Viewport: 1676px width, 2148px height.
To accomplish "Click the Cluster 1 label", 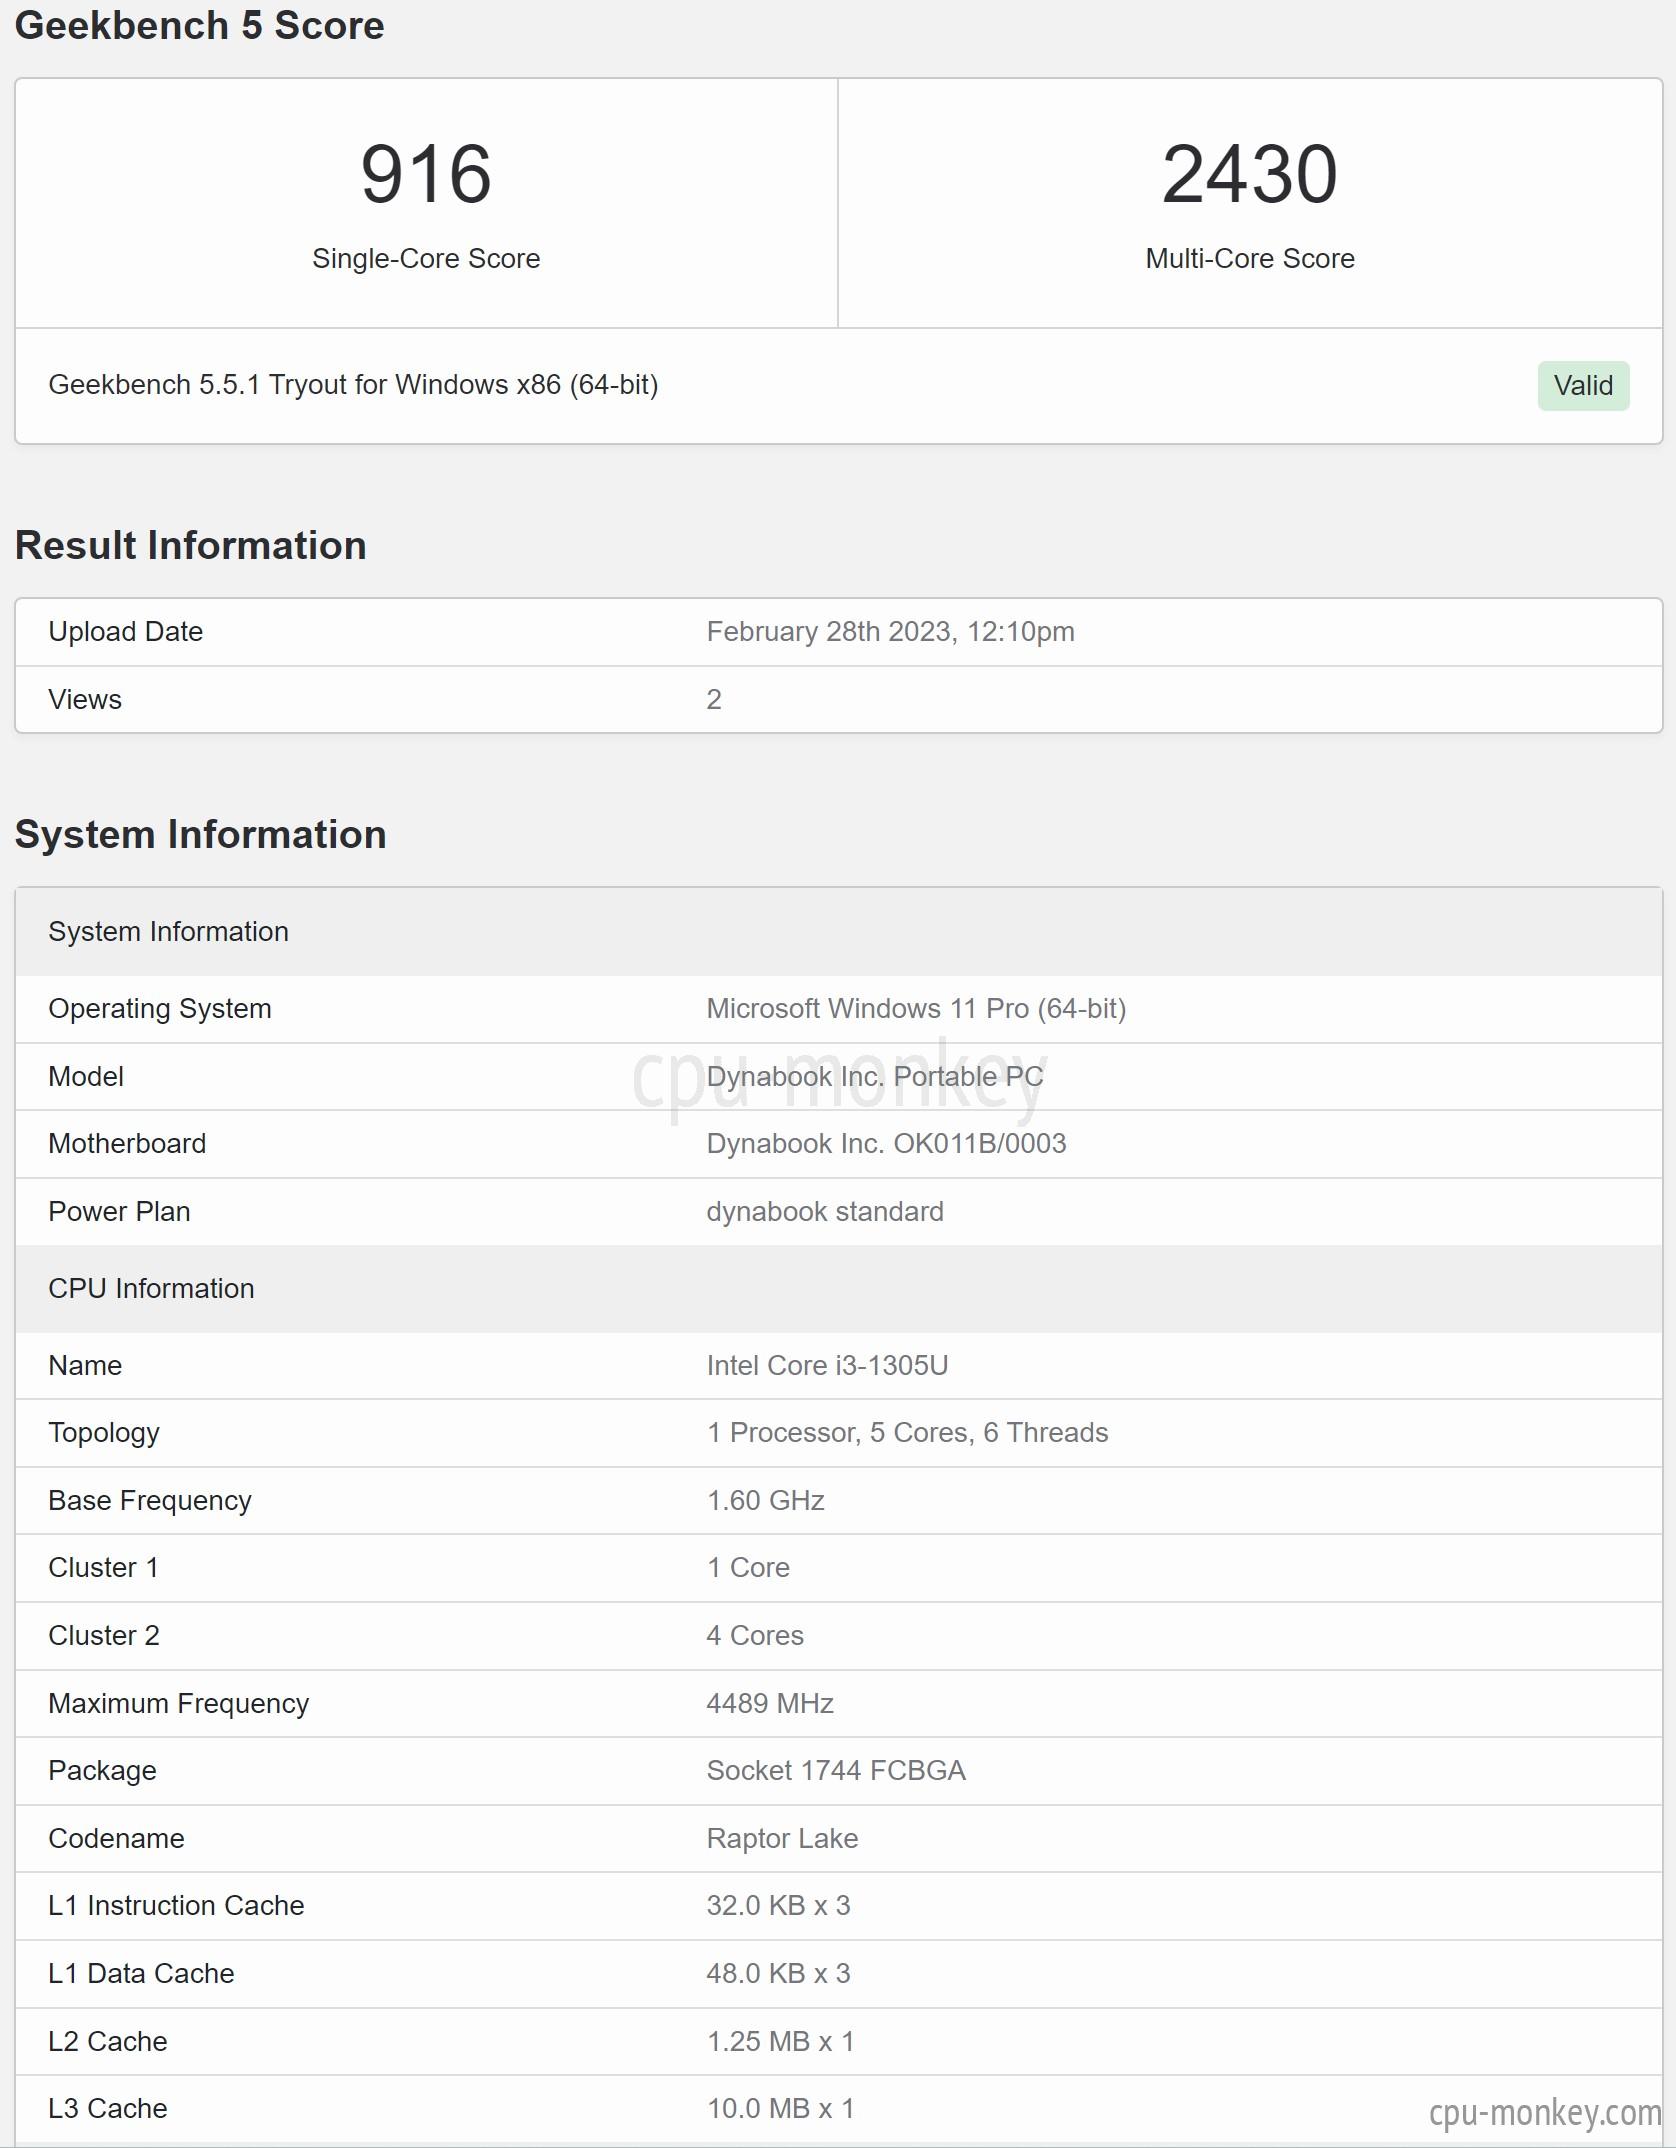I will coord(103,1568).
